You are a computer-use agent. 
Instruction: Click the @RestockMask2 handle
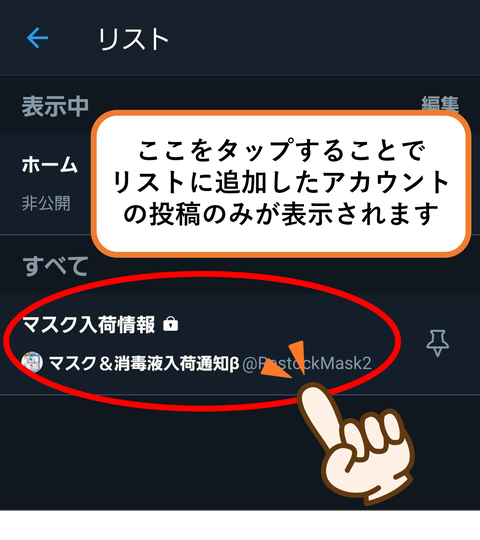point(307,363)
